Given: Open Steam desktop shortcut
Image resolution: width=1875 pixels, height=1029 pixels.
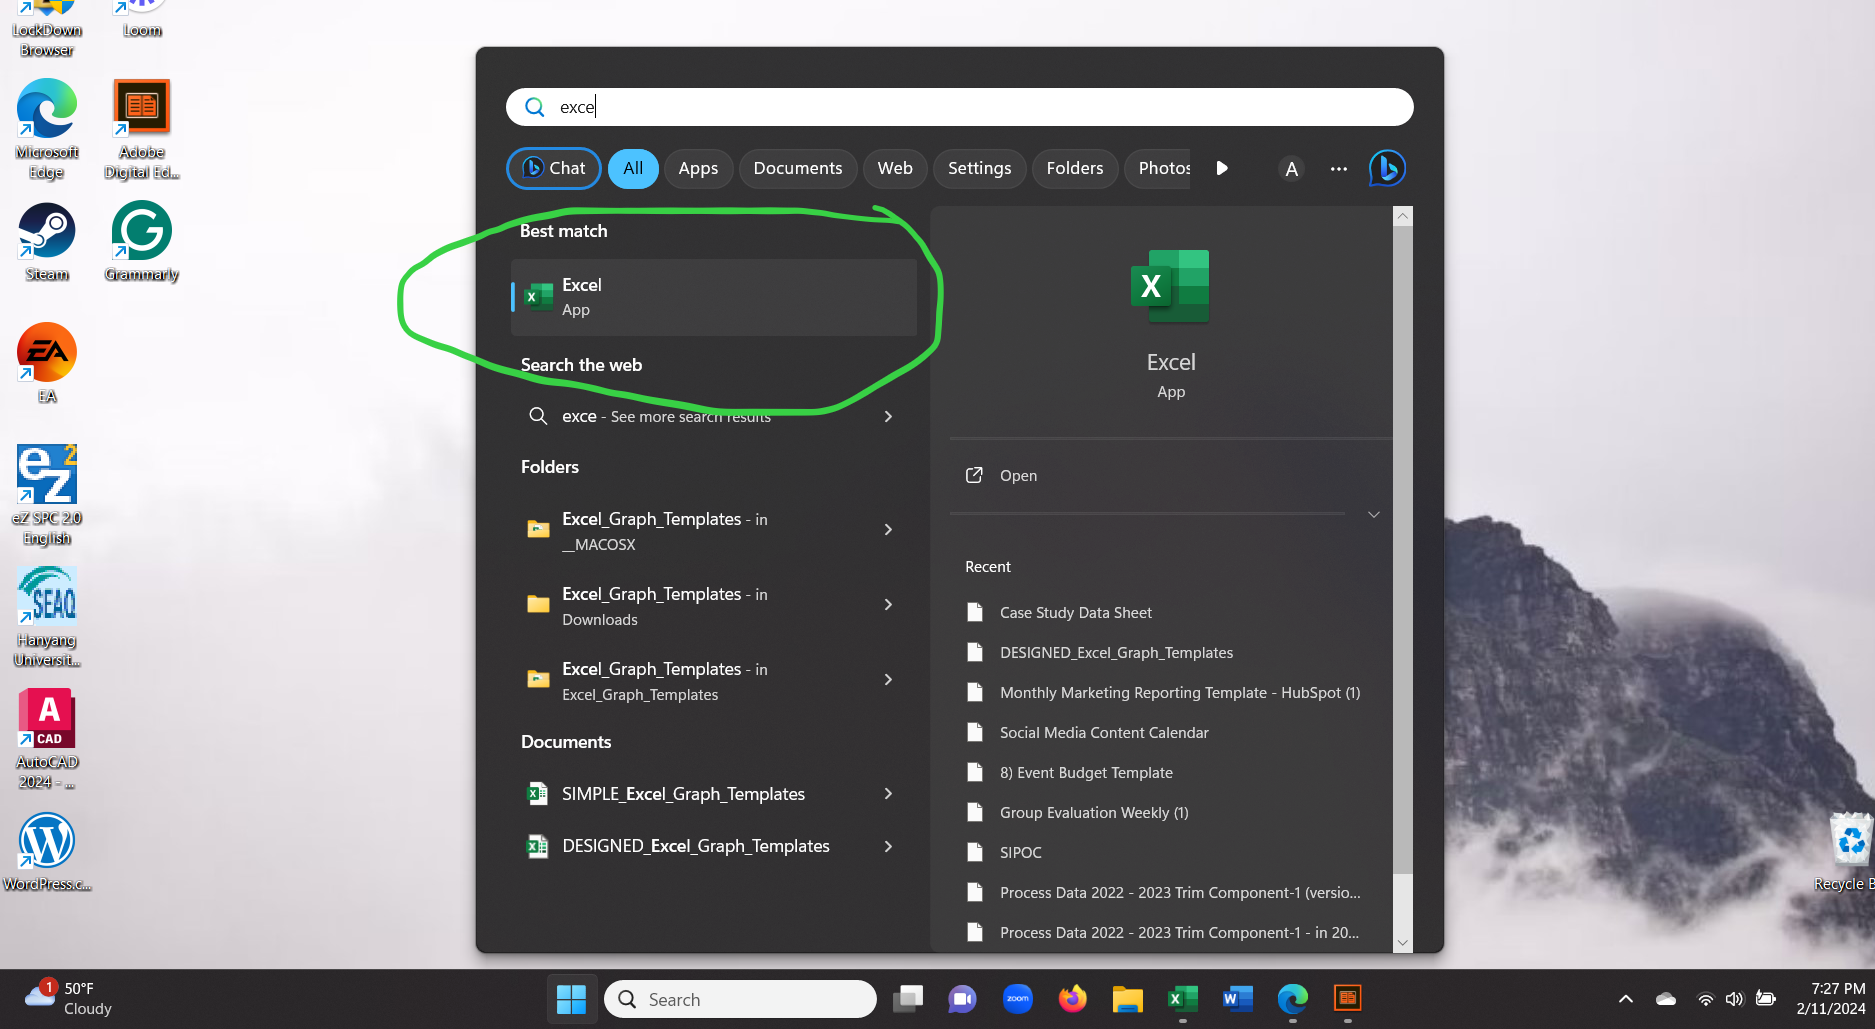Looking at the screenshot, I should coord(47,243).
